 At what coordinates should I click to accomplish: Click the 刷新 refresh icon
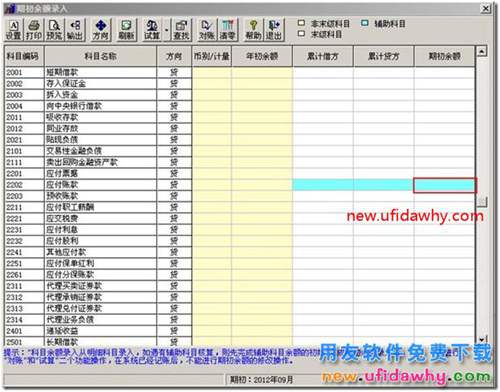point(126,30)
